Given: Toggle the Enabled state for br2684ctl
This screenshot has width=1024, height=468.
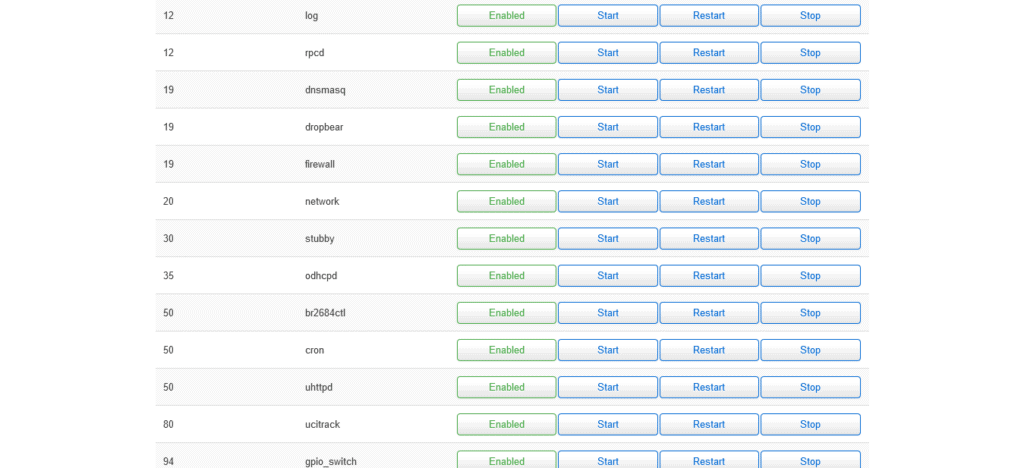Looking at the screenshot, I should 506,313.
